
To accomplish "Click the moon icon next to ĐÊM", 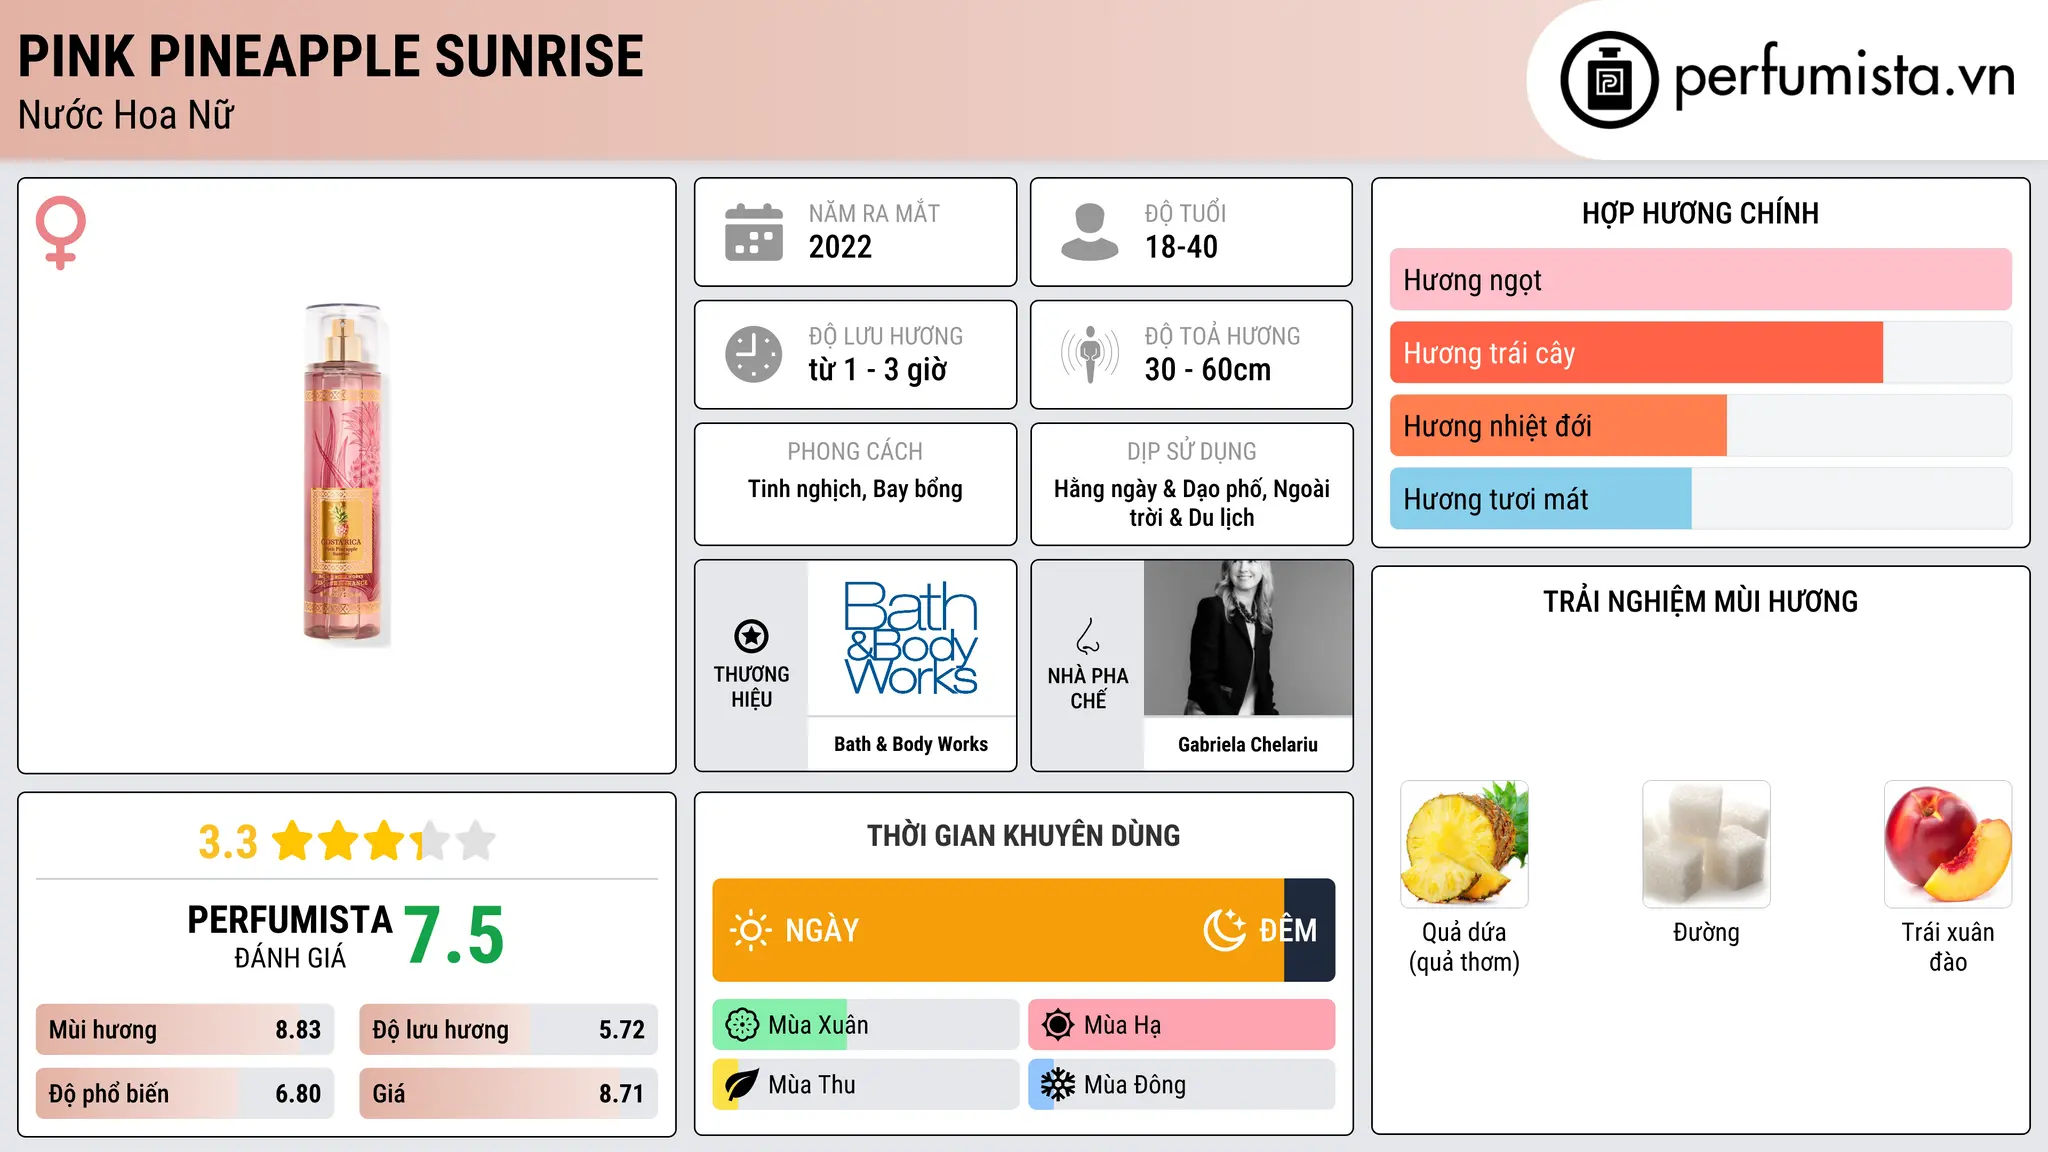I will pos(1225,930).
